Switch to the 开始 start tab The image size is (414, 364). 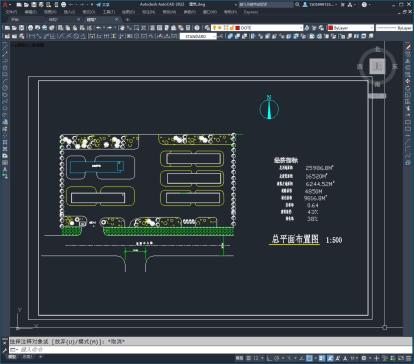point(15,20)
